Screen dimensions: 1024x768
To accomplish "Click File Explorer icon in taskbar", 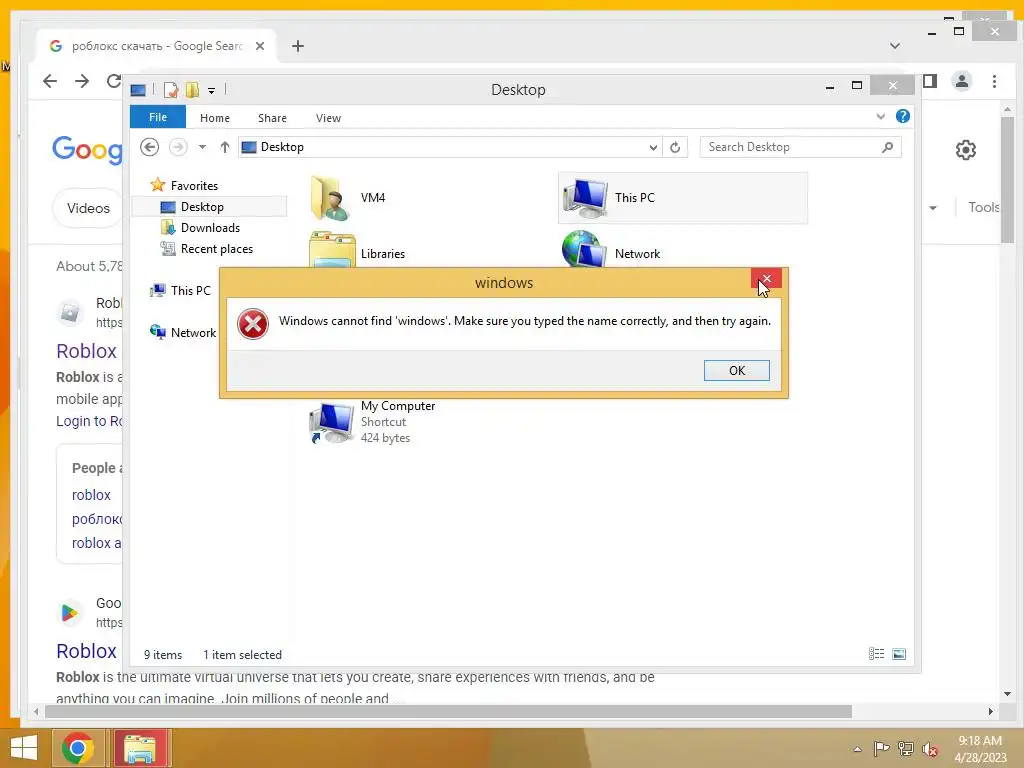I will 140,748.
